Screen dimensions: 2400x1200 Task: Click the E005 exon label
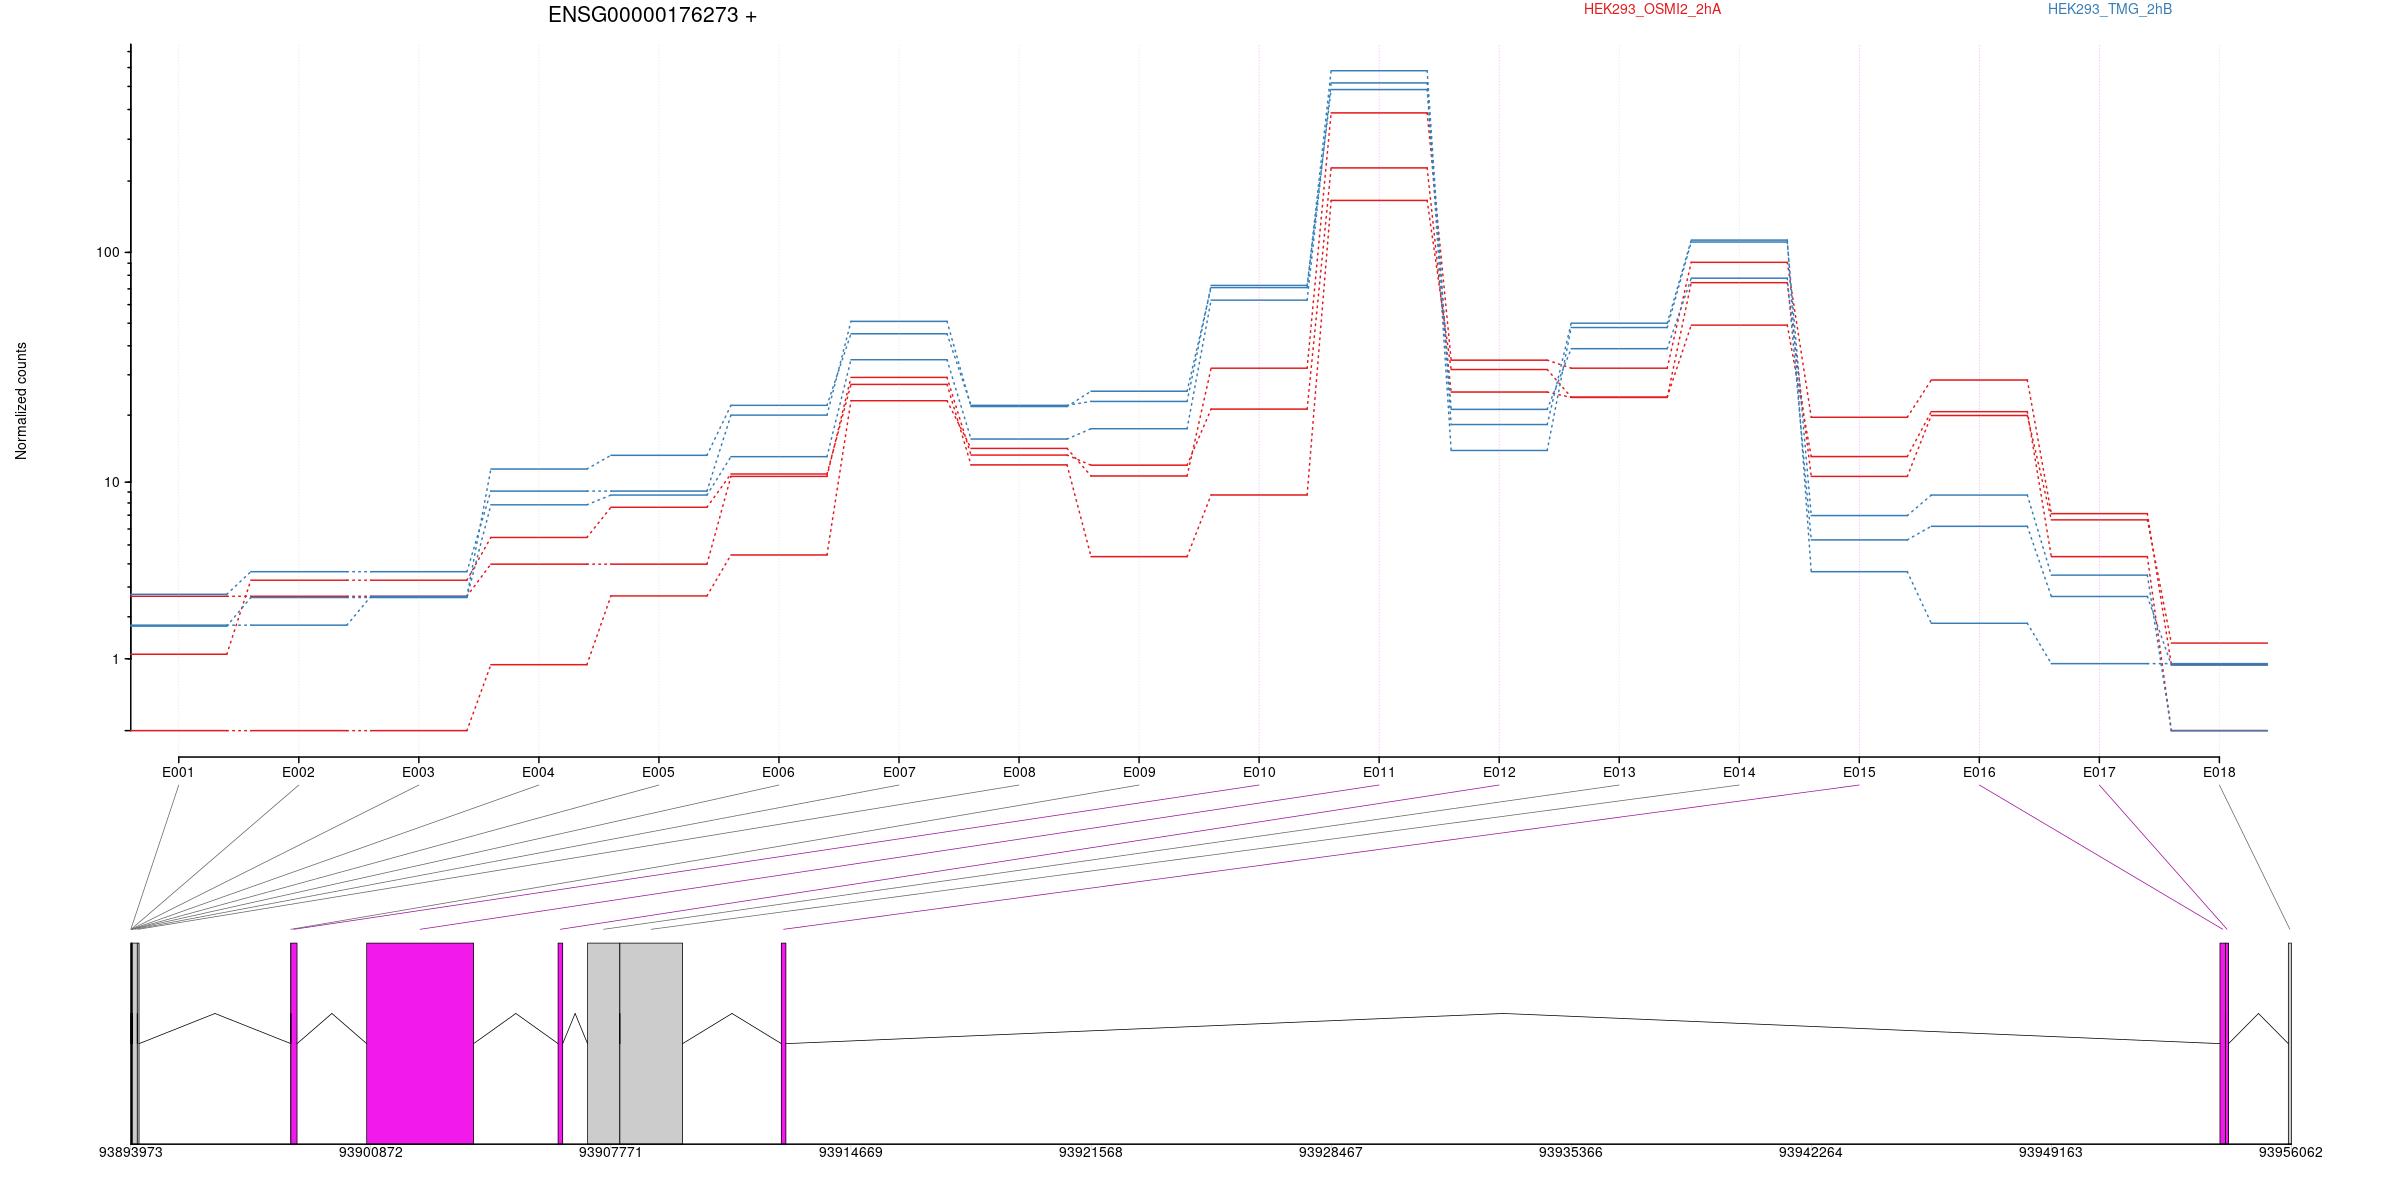coord(658,772)
